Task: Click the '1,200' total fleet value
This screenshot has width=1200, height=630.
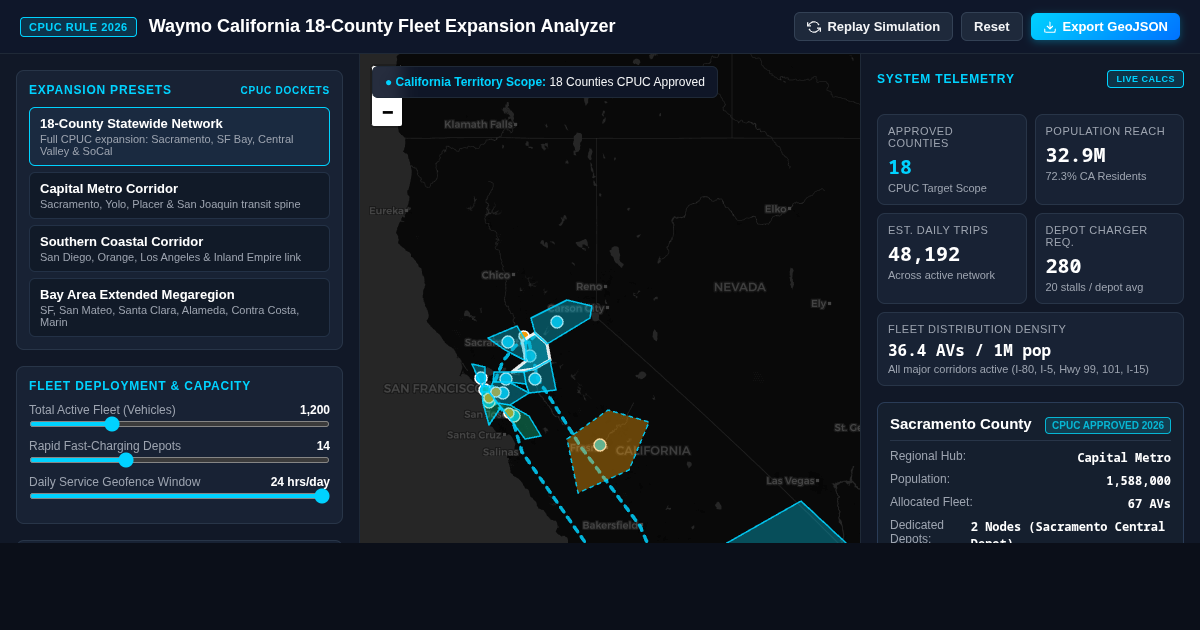Action: click(x=315, y=410)
